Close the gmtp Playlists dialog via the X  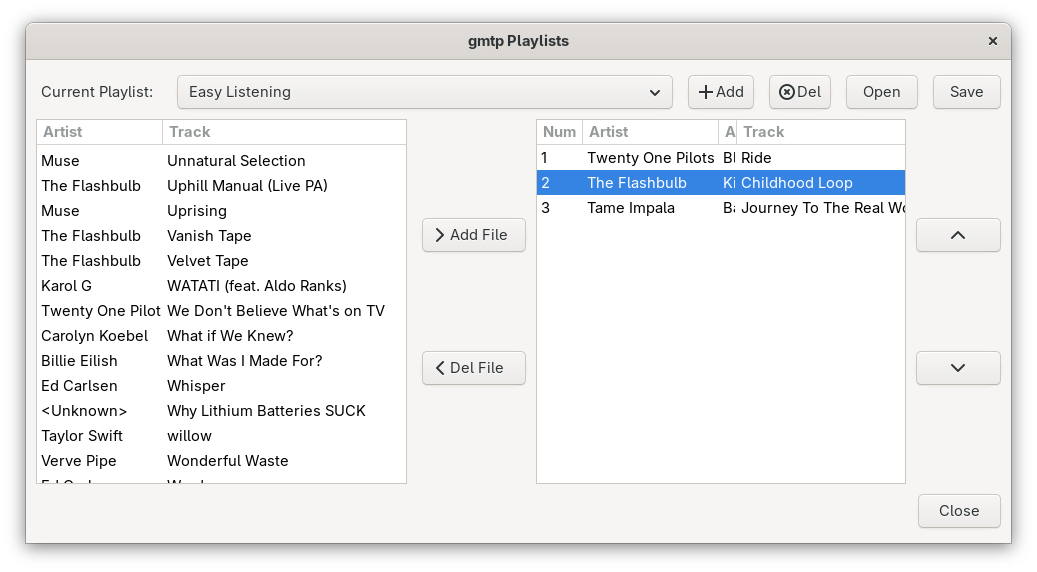[993, 41]
